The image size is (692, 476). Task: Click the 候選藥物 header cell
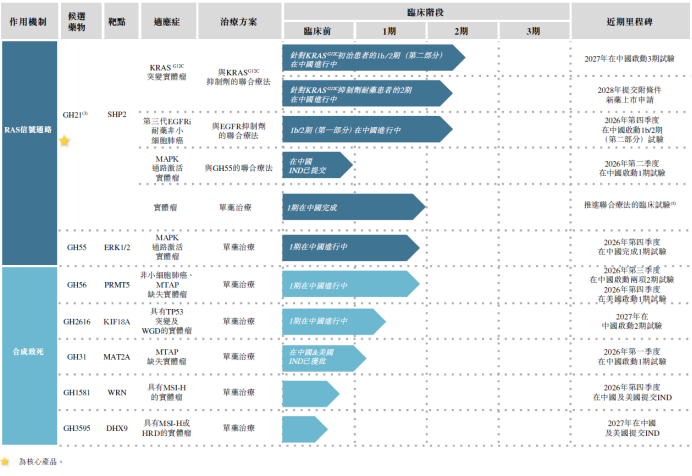pyautogui.click(x=77, y=21)
